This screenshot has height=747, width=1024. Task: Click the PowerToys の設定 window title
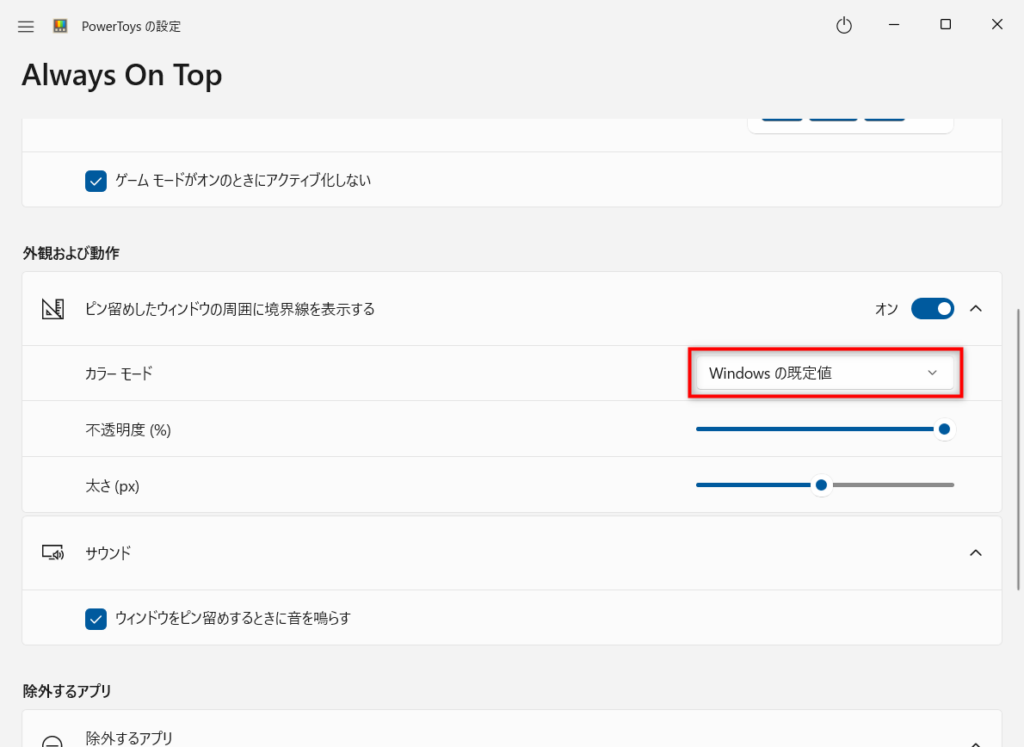point(131,26)
